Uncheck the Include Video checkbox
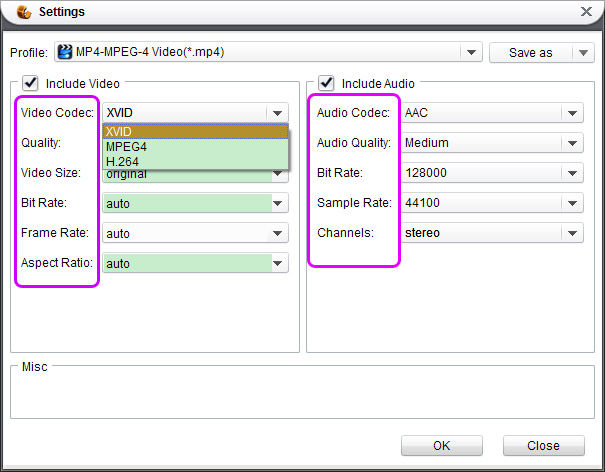 (30, 83)
